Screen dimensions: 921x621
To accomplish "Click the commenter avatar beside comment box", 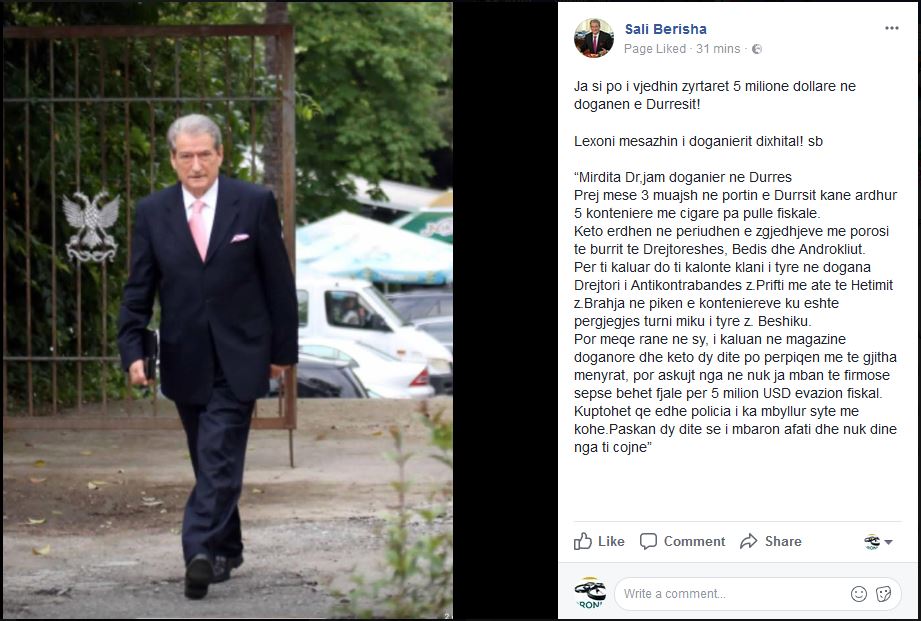I will click(x=590, y=593).
